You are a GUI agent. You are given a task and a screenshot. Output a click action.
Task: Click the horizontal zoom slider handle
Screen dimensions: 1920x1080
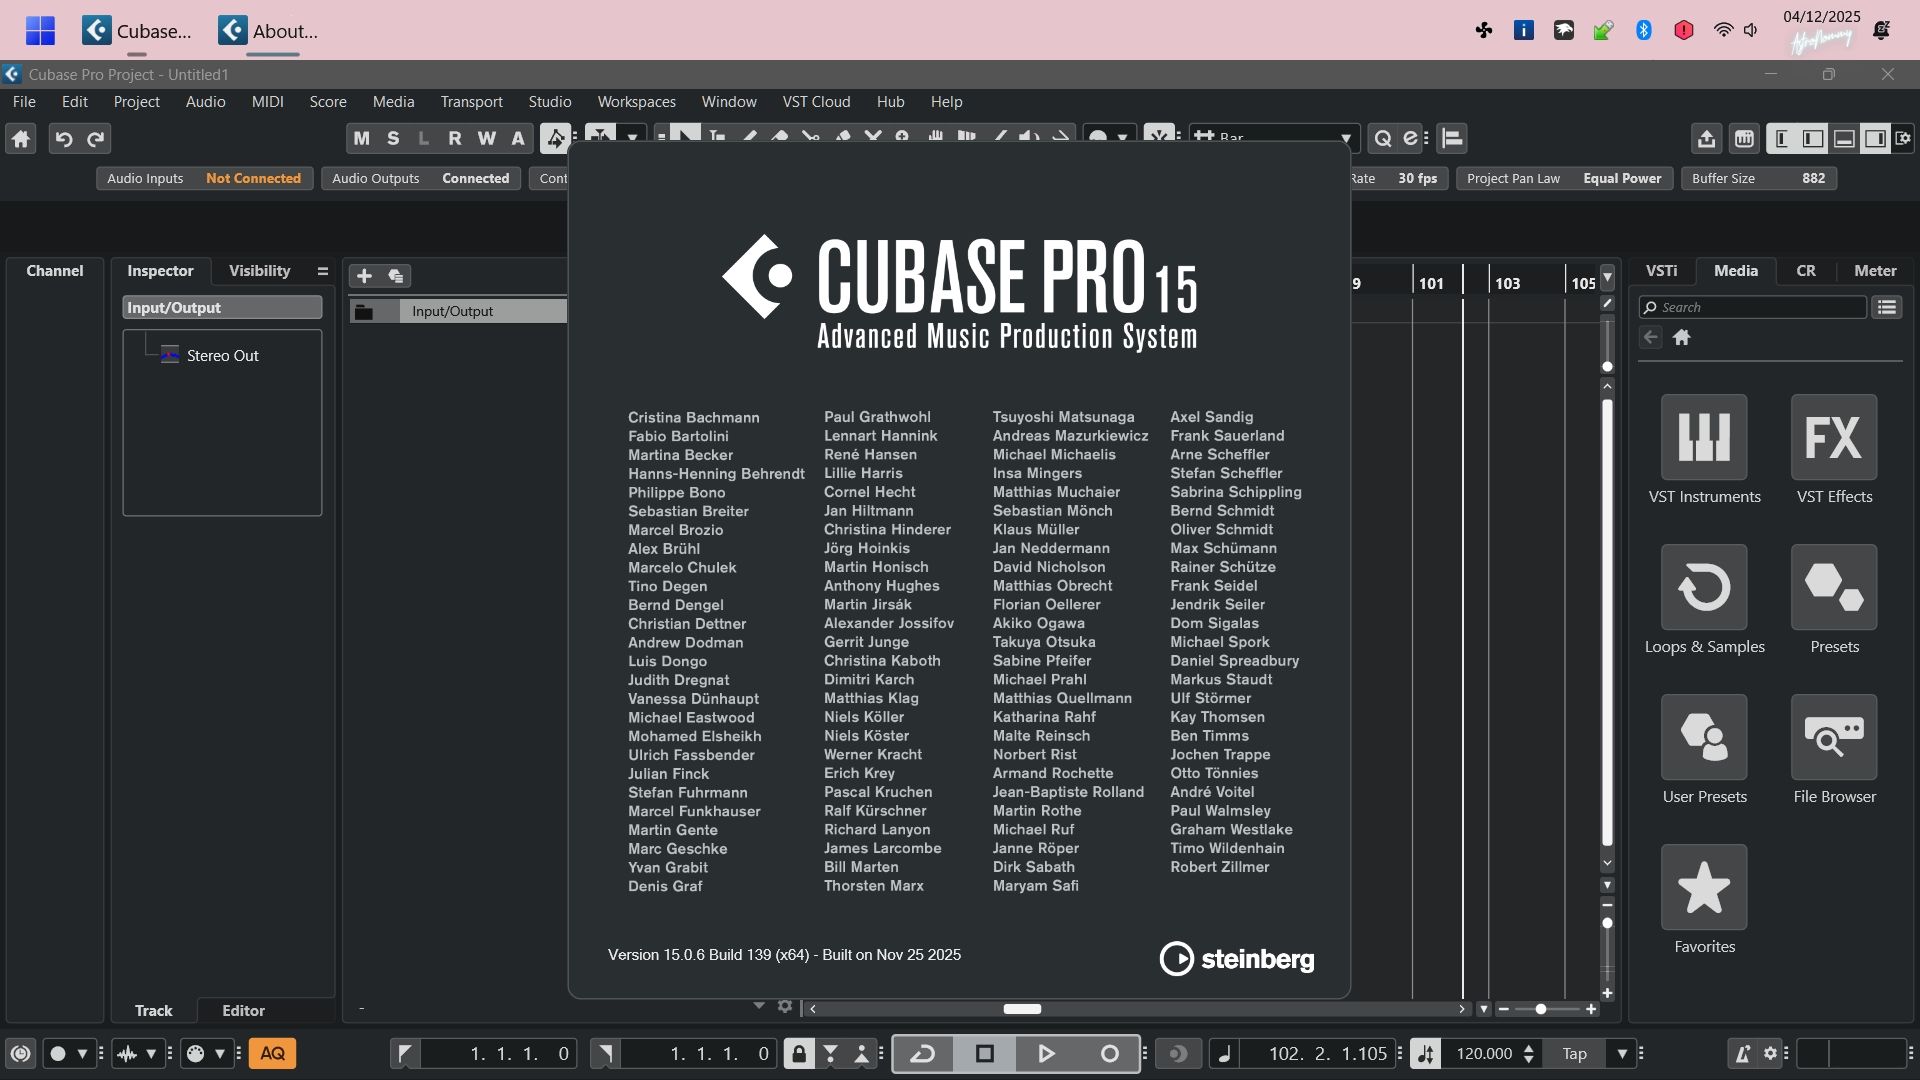[1541, 1009]
